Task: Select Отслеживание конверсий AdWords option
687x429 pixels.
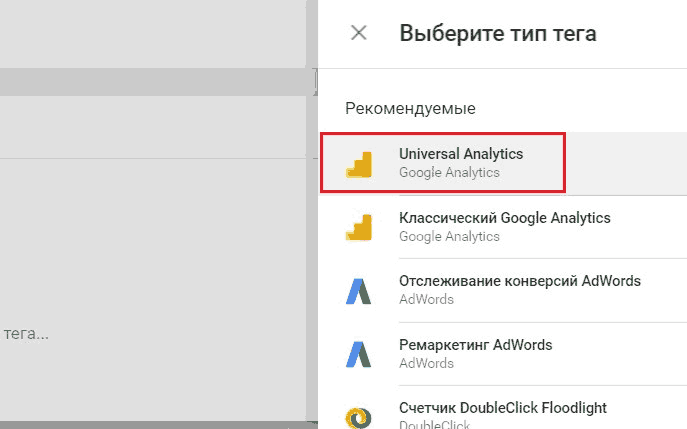Action: (519, 281)
